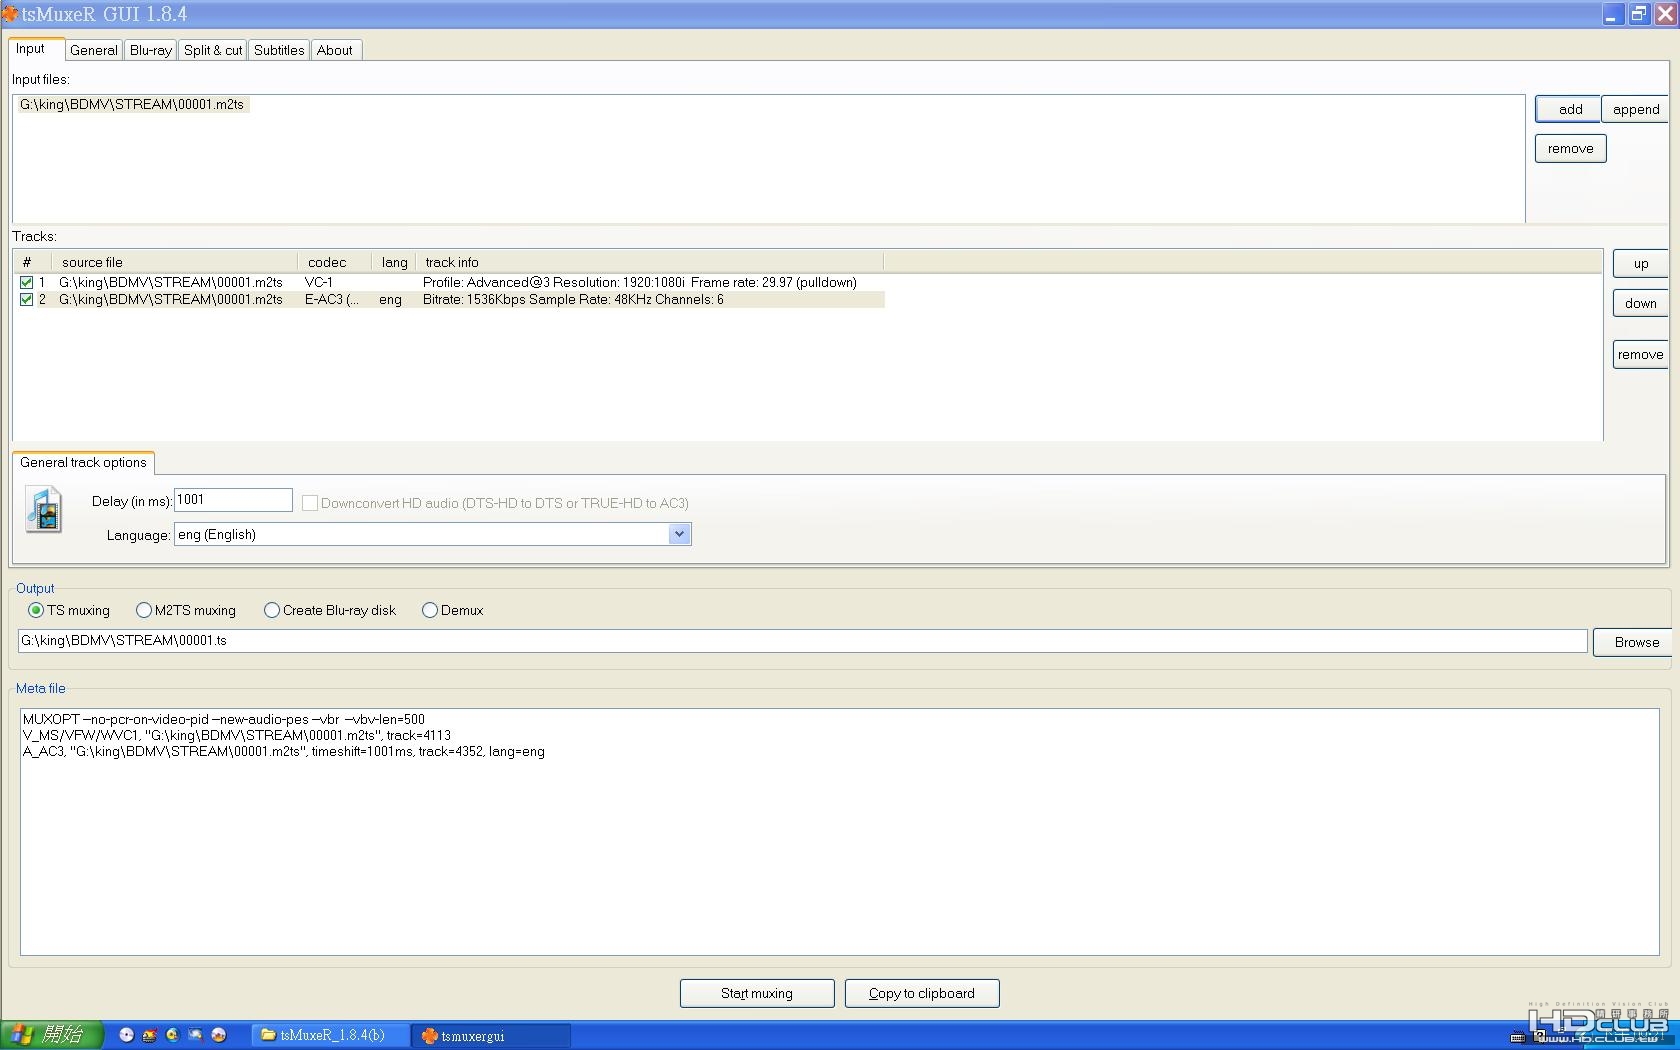1680x1050 pixels.
Task: Select the TS muxing radio option
Action: pyautogui.click(x=36, y=610)
